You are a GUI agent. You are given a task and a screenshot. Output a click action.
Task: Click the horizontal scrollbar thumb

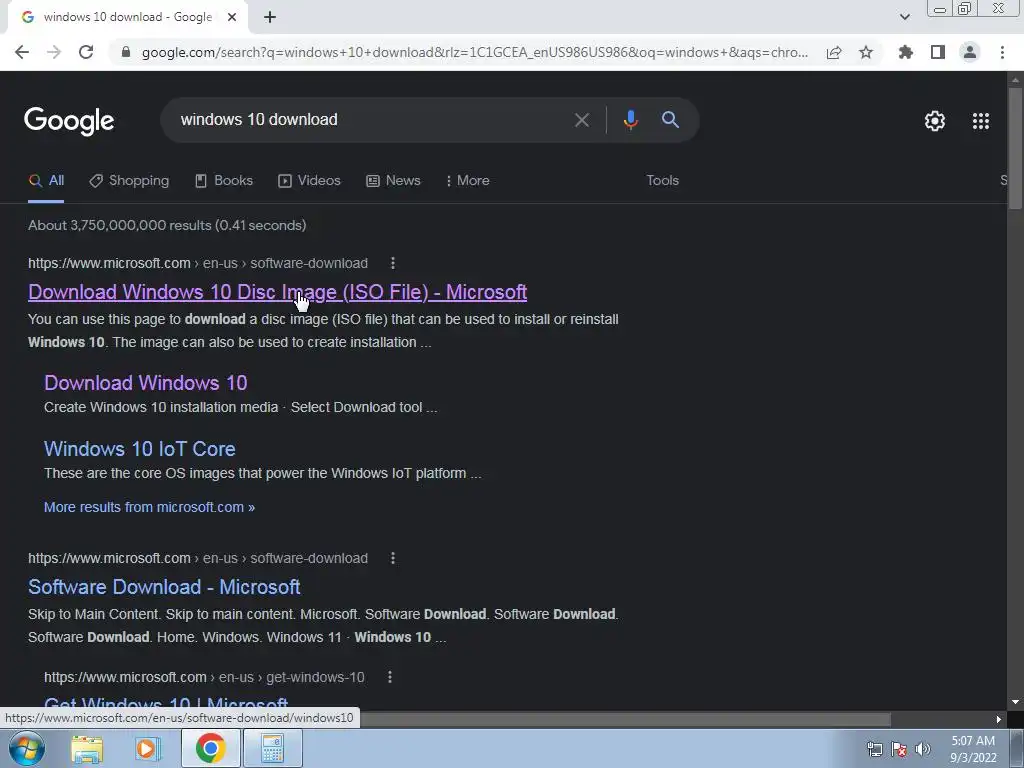click(x=625, y=719)
